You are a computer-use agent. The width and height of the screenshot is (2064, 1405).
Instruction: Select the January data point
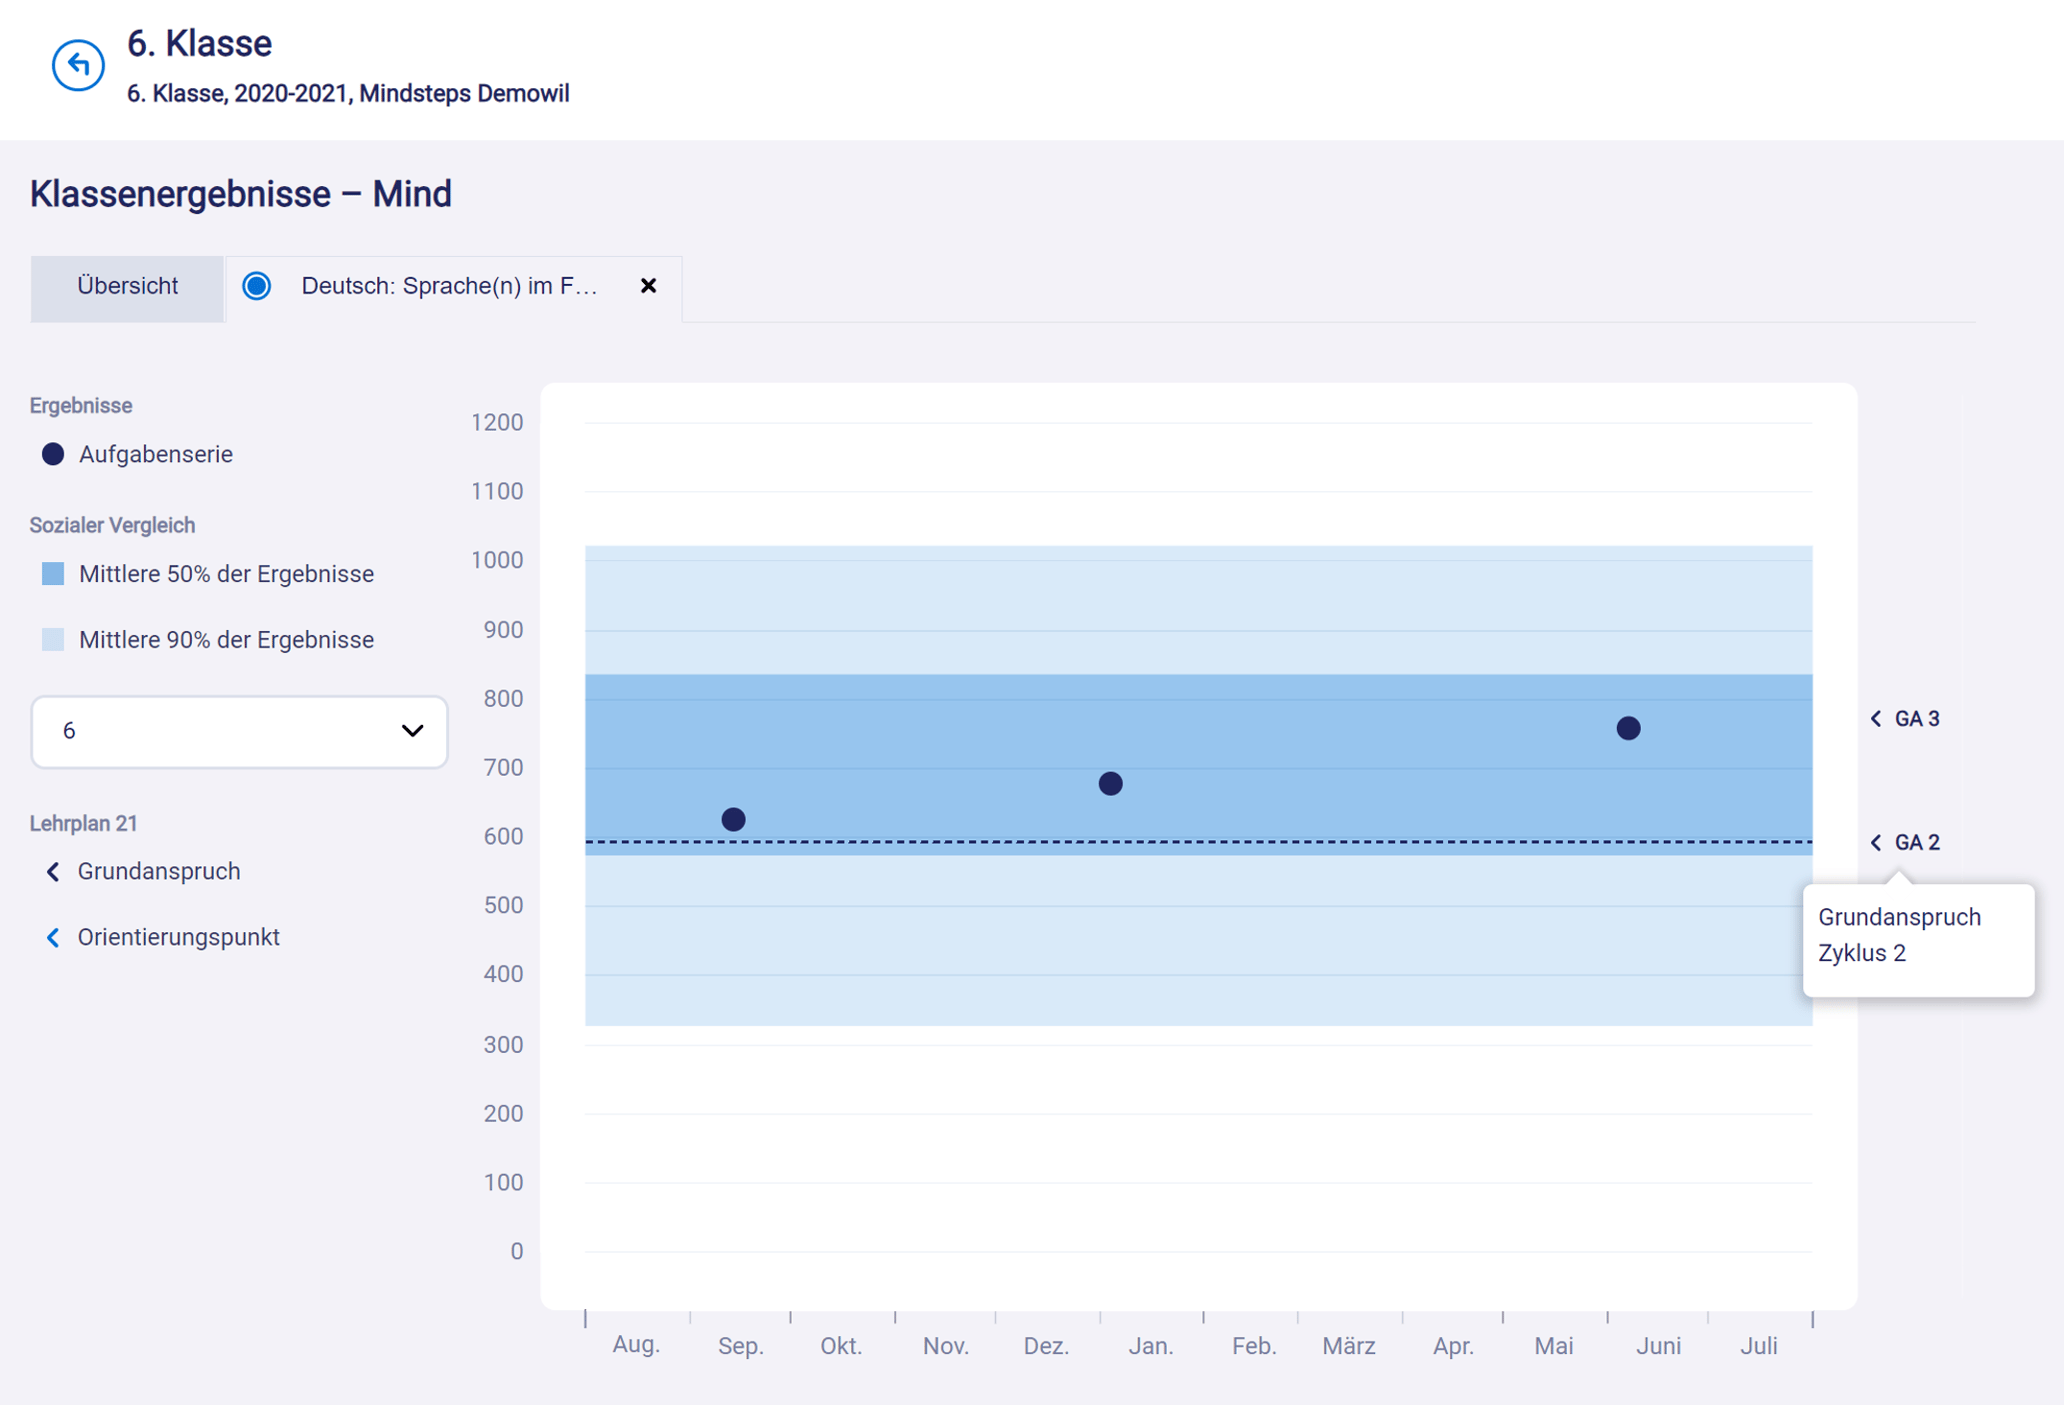1110,784
